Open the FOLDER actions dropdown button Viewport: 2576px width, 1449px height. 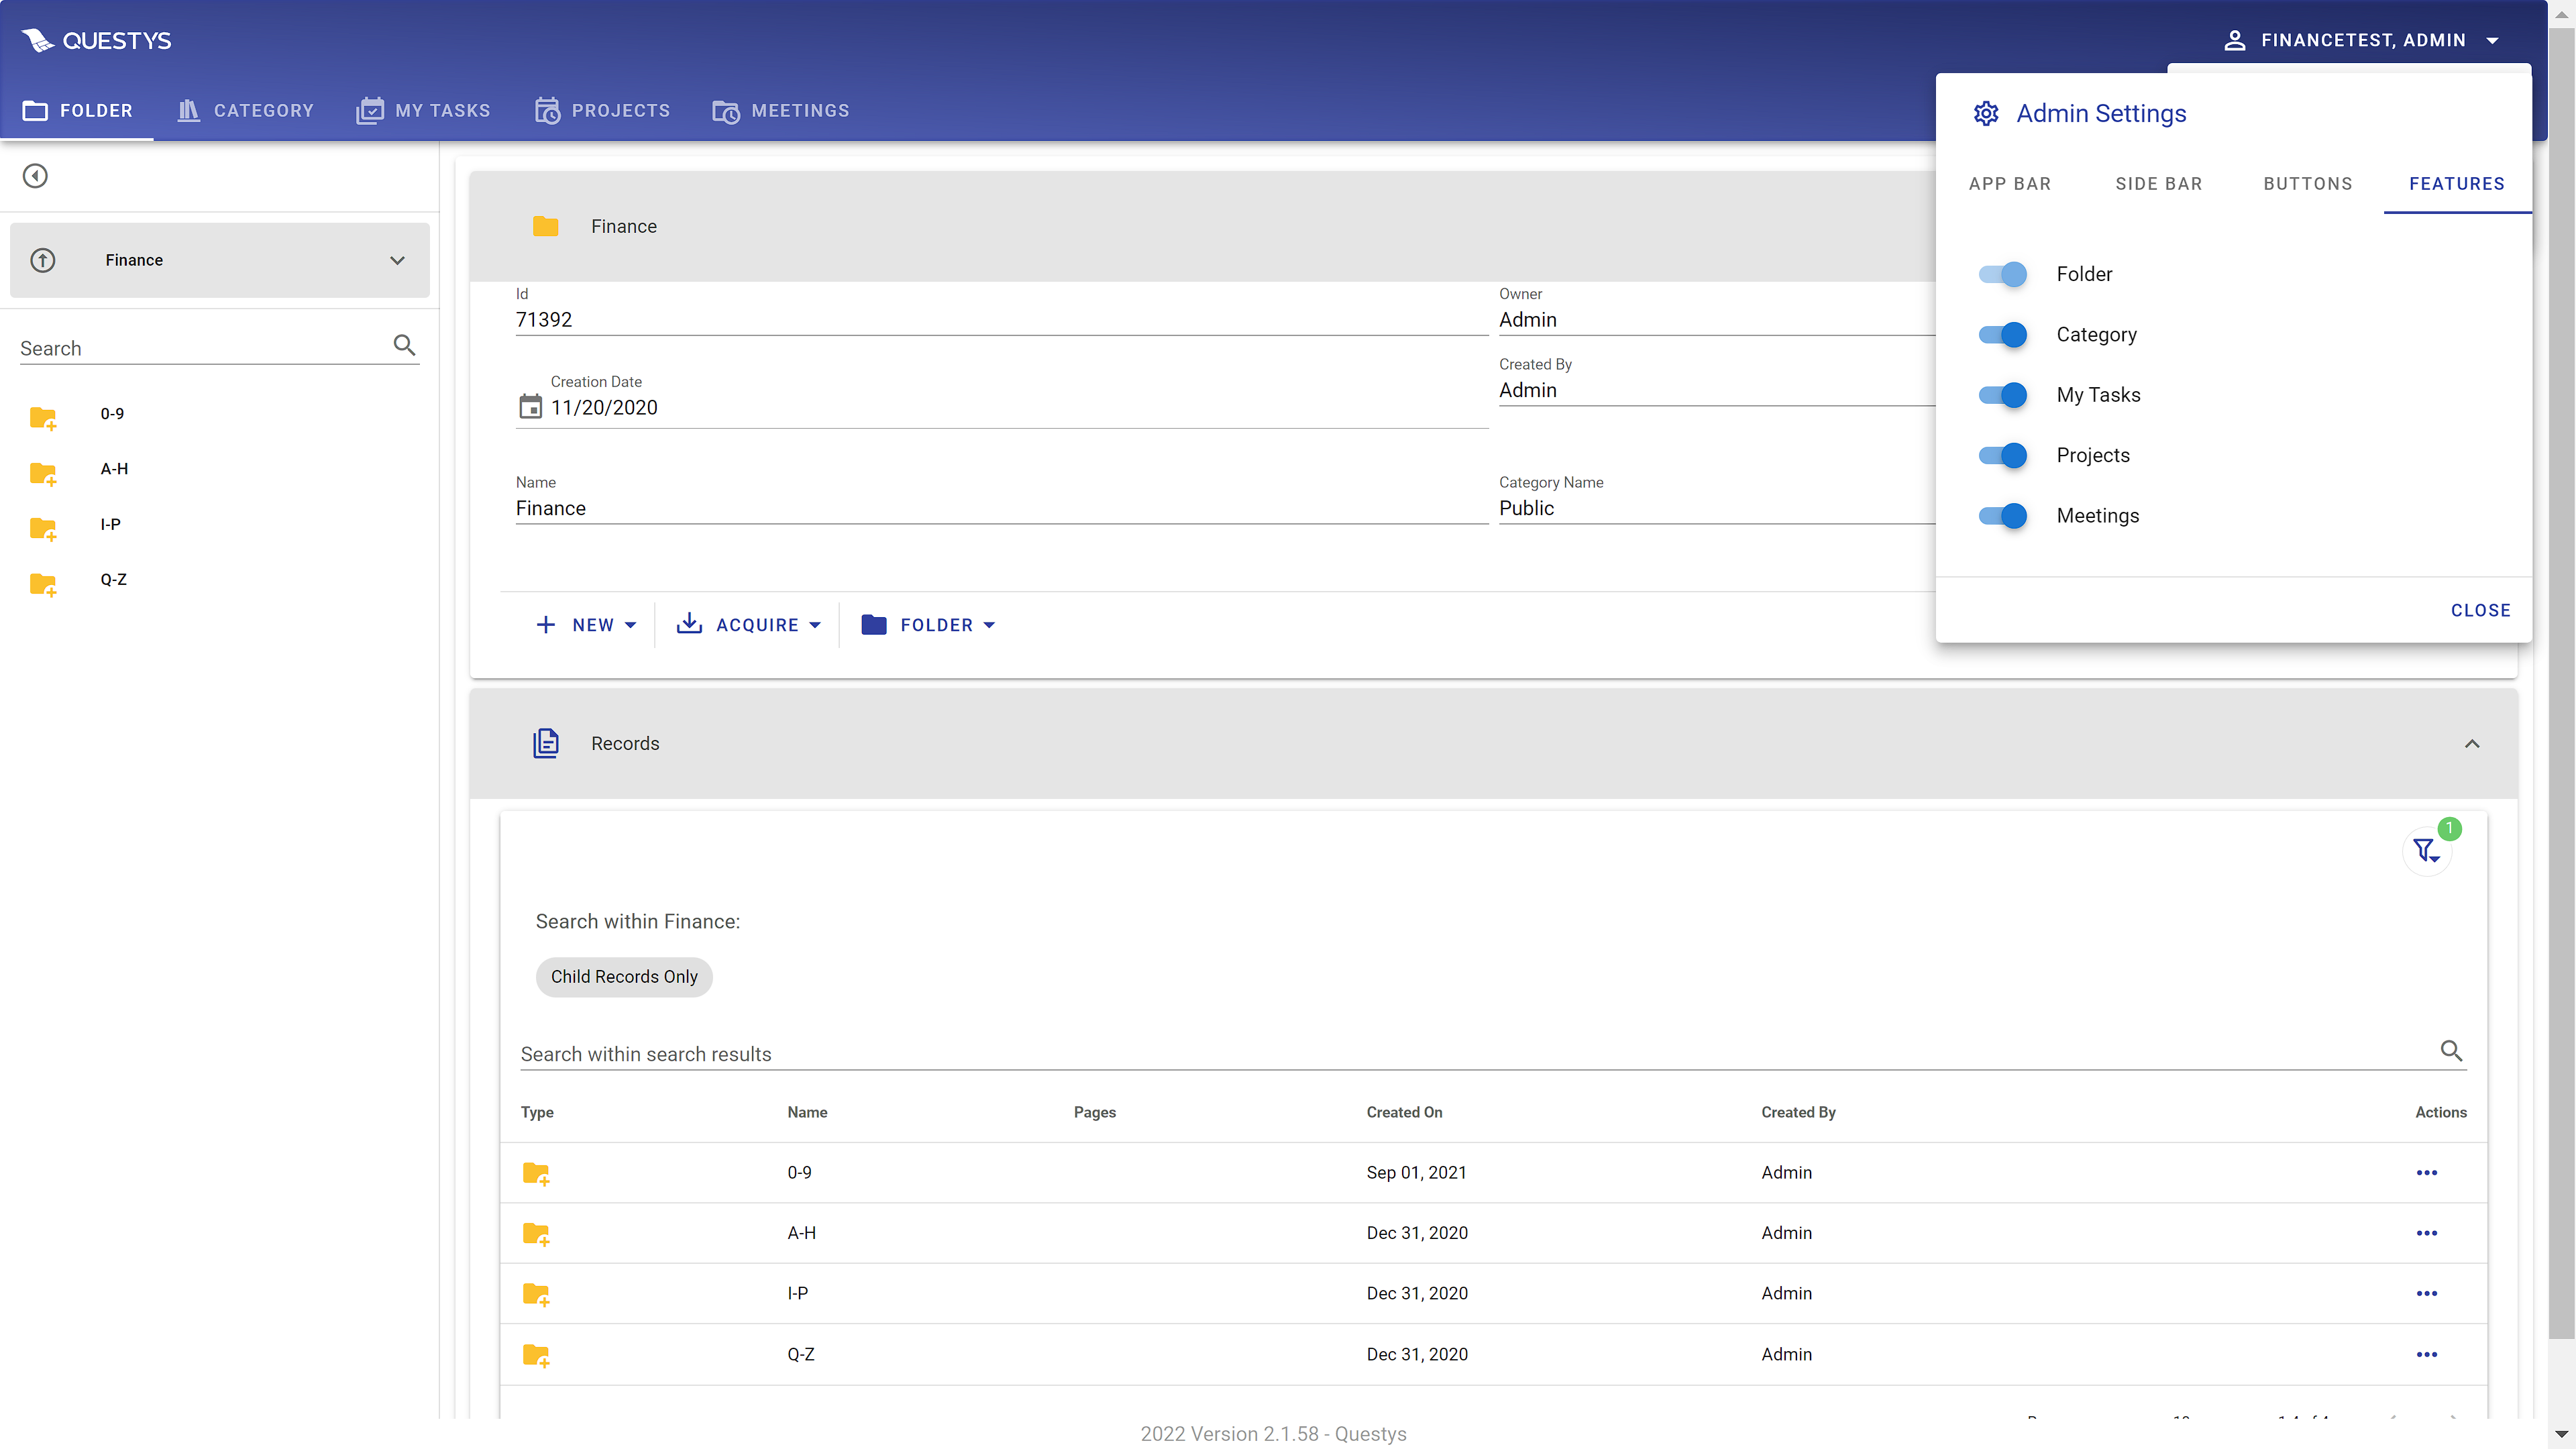(x=928, y=625)
